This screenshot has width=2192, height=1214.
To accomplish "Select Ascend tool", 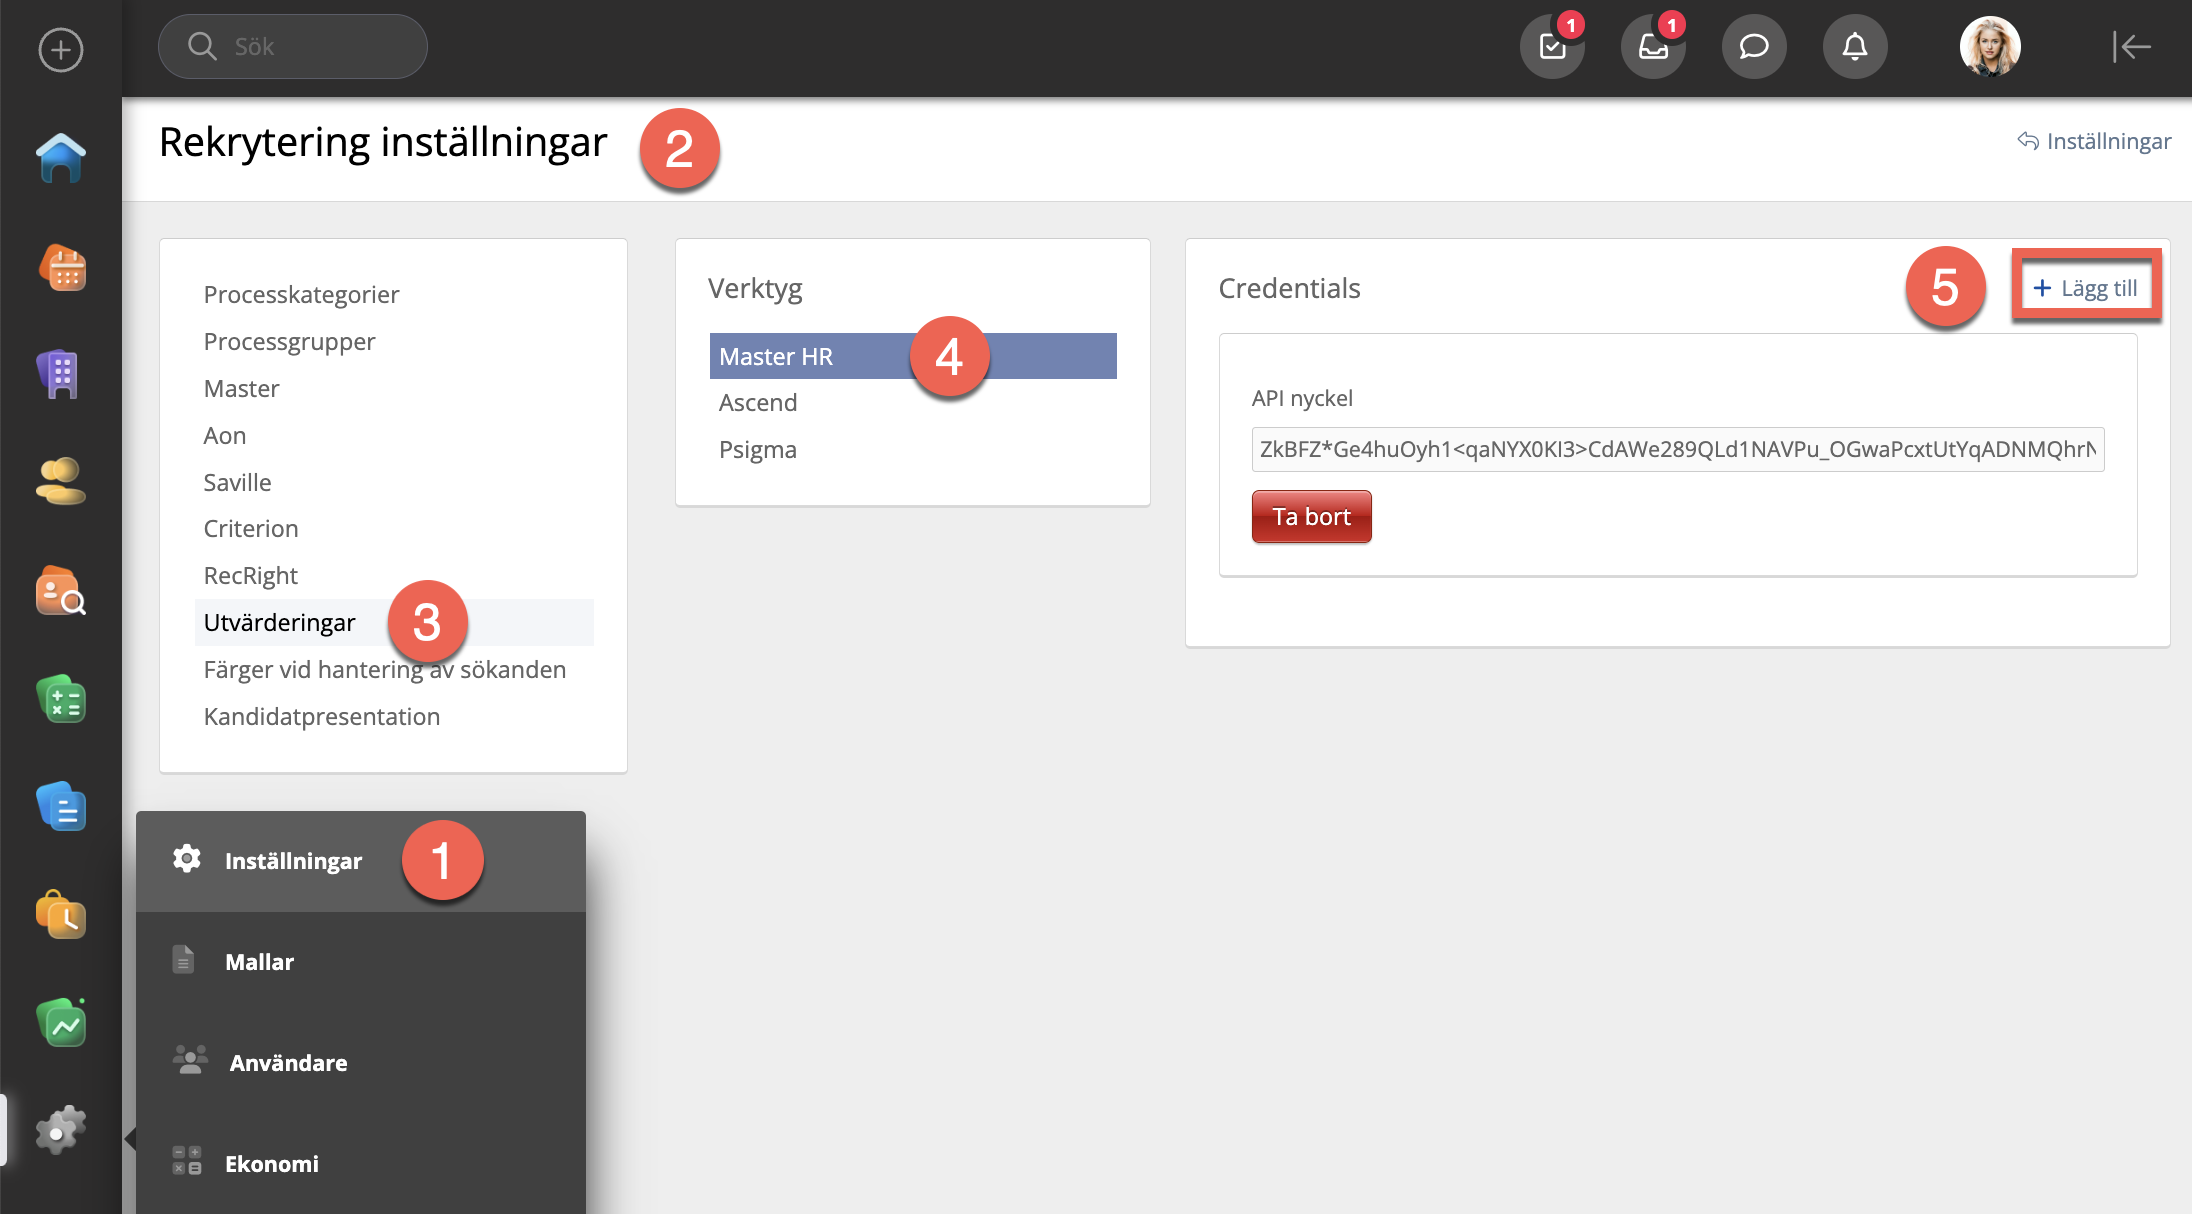I will 757,402.
